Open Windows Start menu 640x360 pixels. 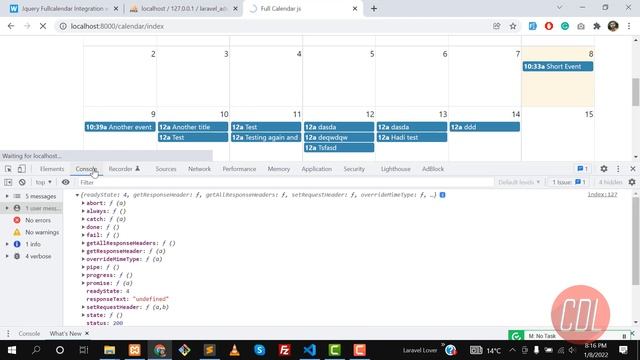point(12,350)
